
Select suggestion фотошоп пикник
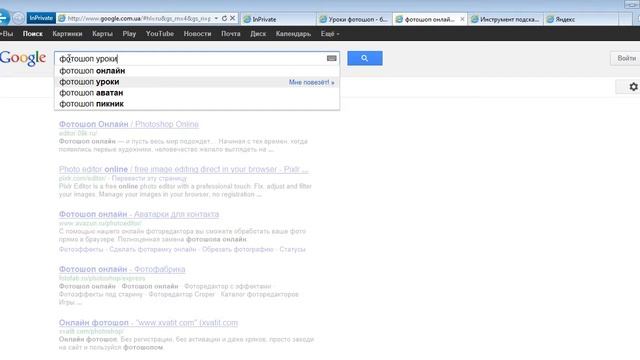point(197,104)
